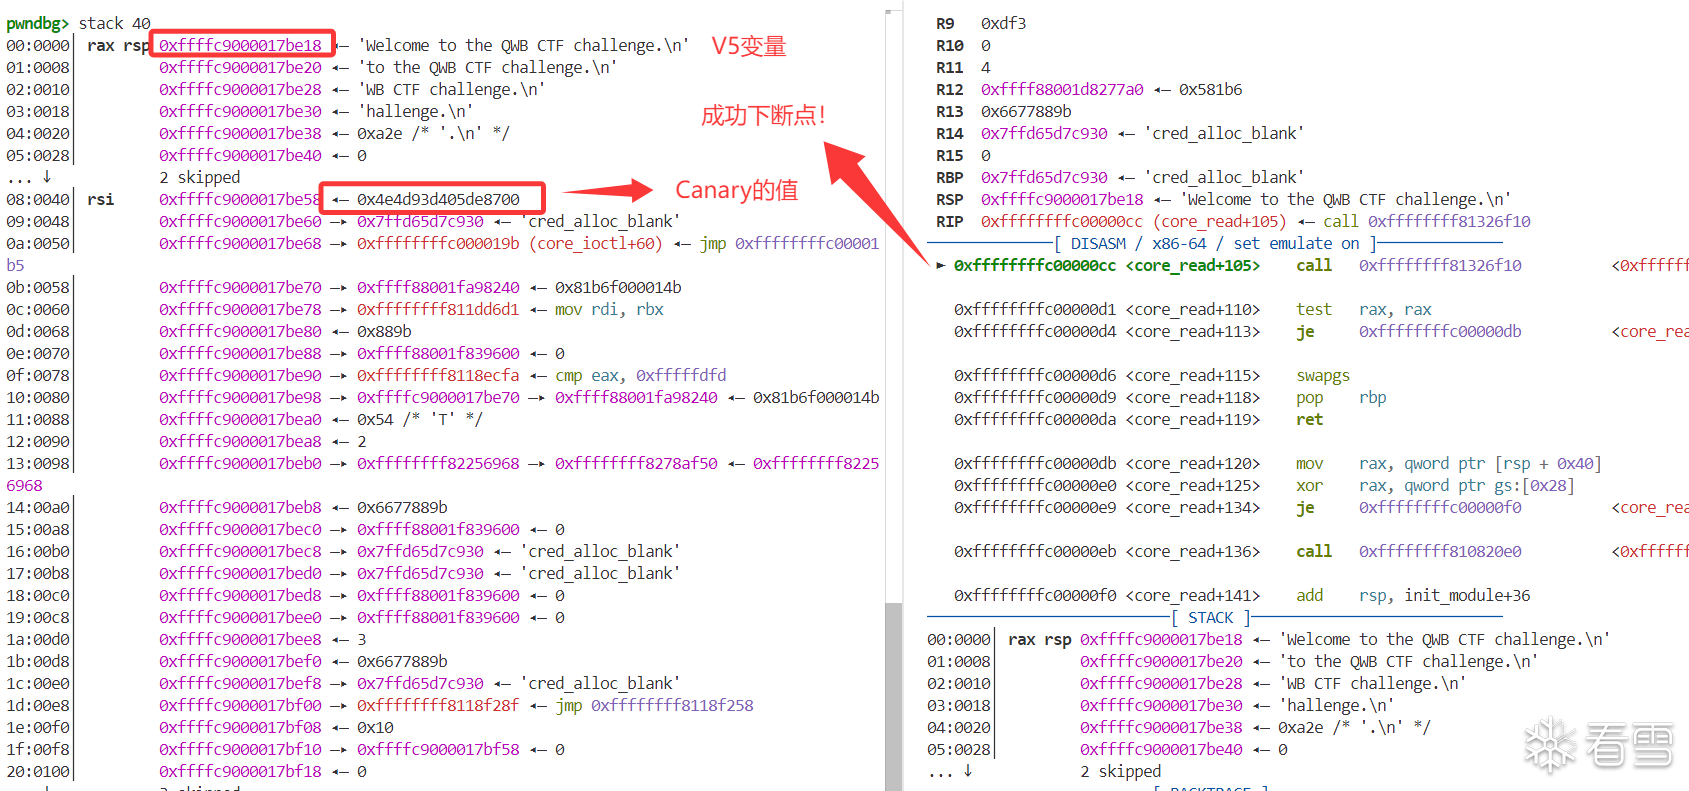The width and height of the screenshot is (1689, 791).
Task: Click "add rsp, init_module+36" at core_read+141
Action: tap(1413, 595)
